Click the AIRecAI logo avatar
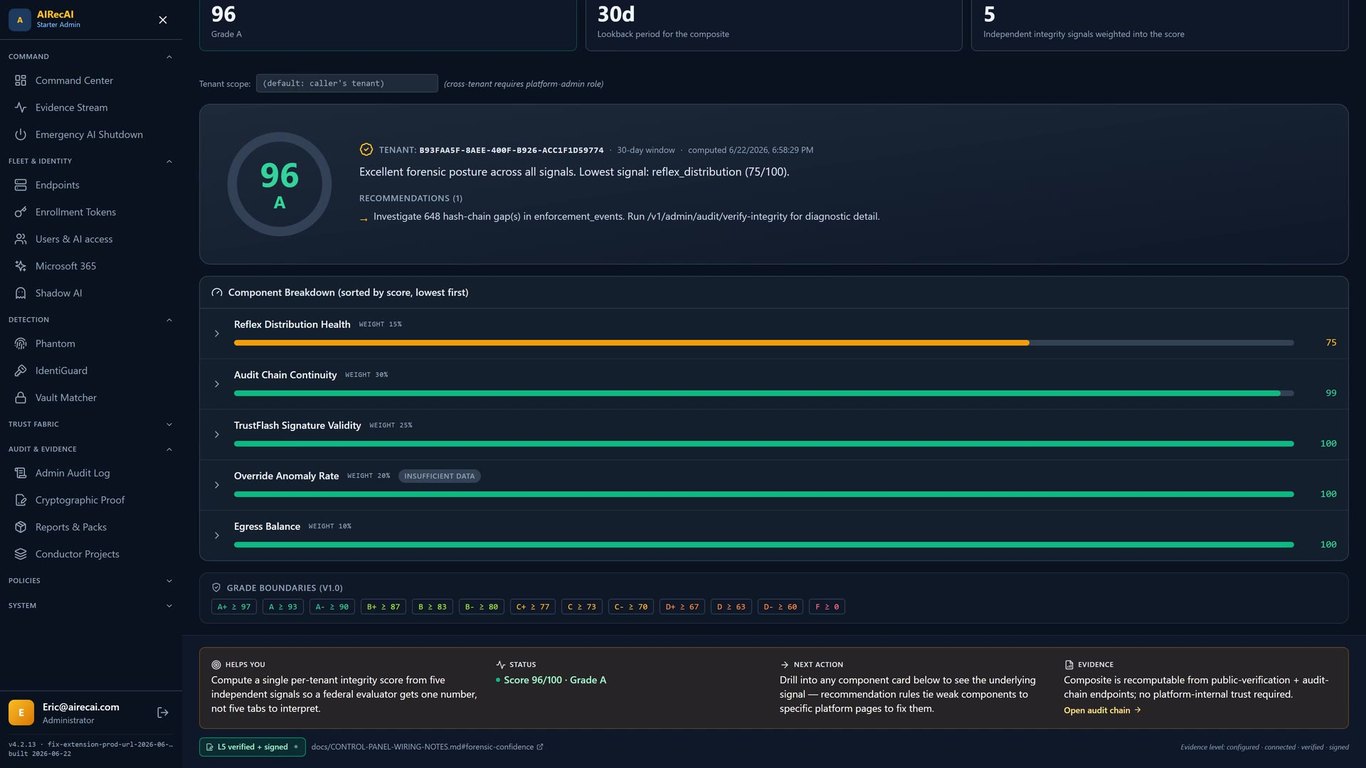The height and width of the screenshot is (768, 1366). pyautogui.click(x=20, y=20)
